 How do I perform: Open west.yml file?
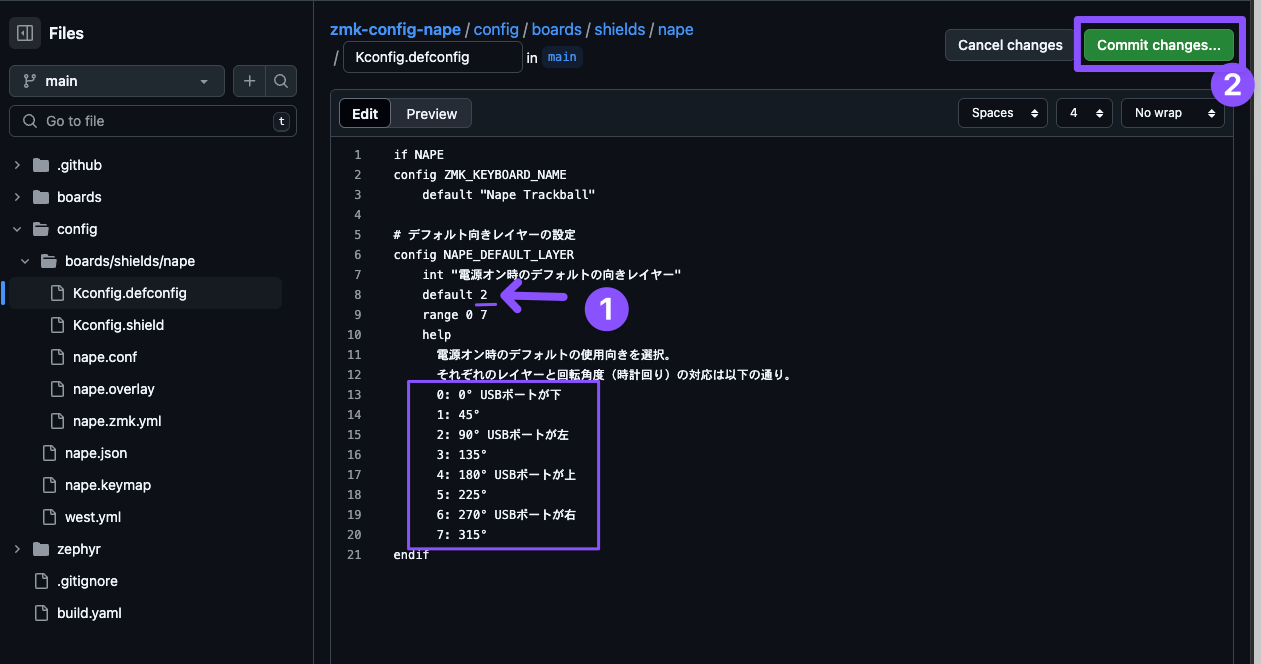coord(93,517)
